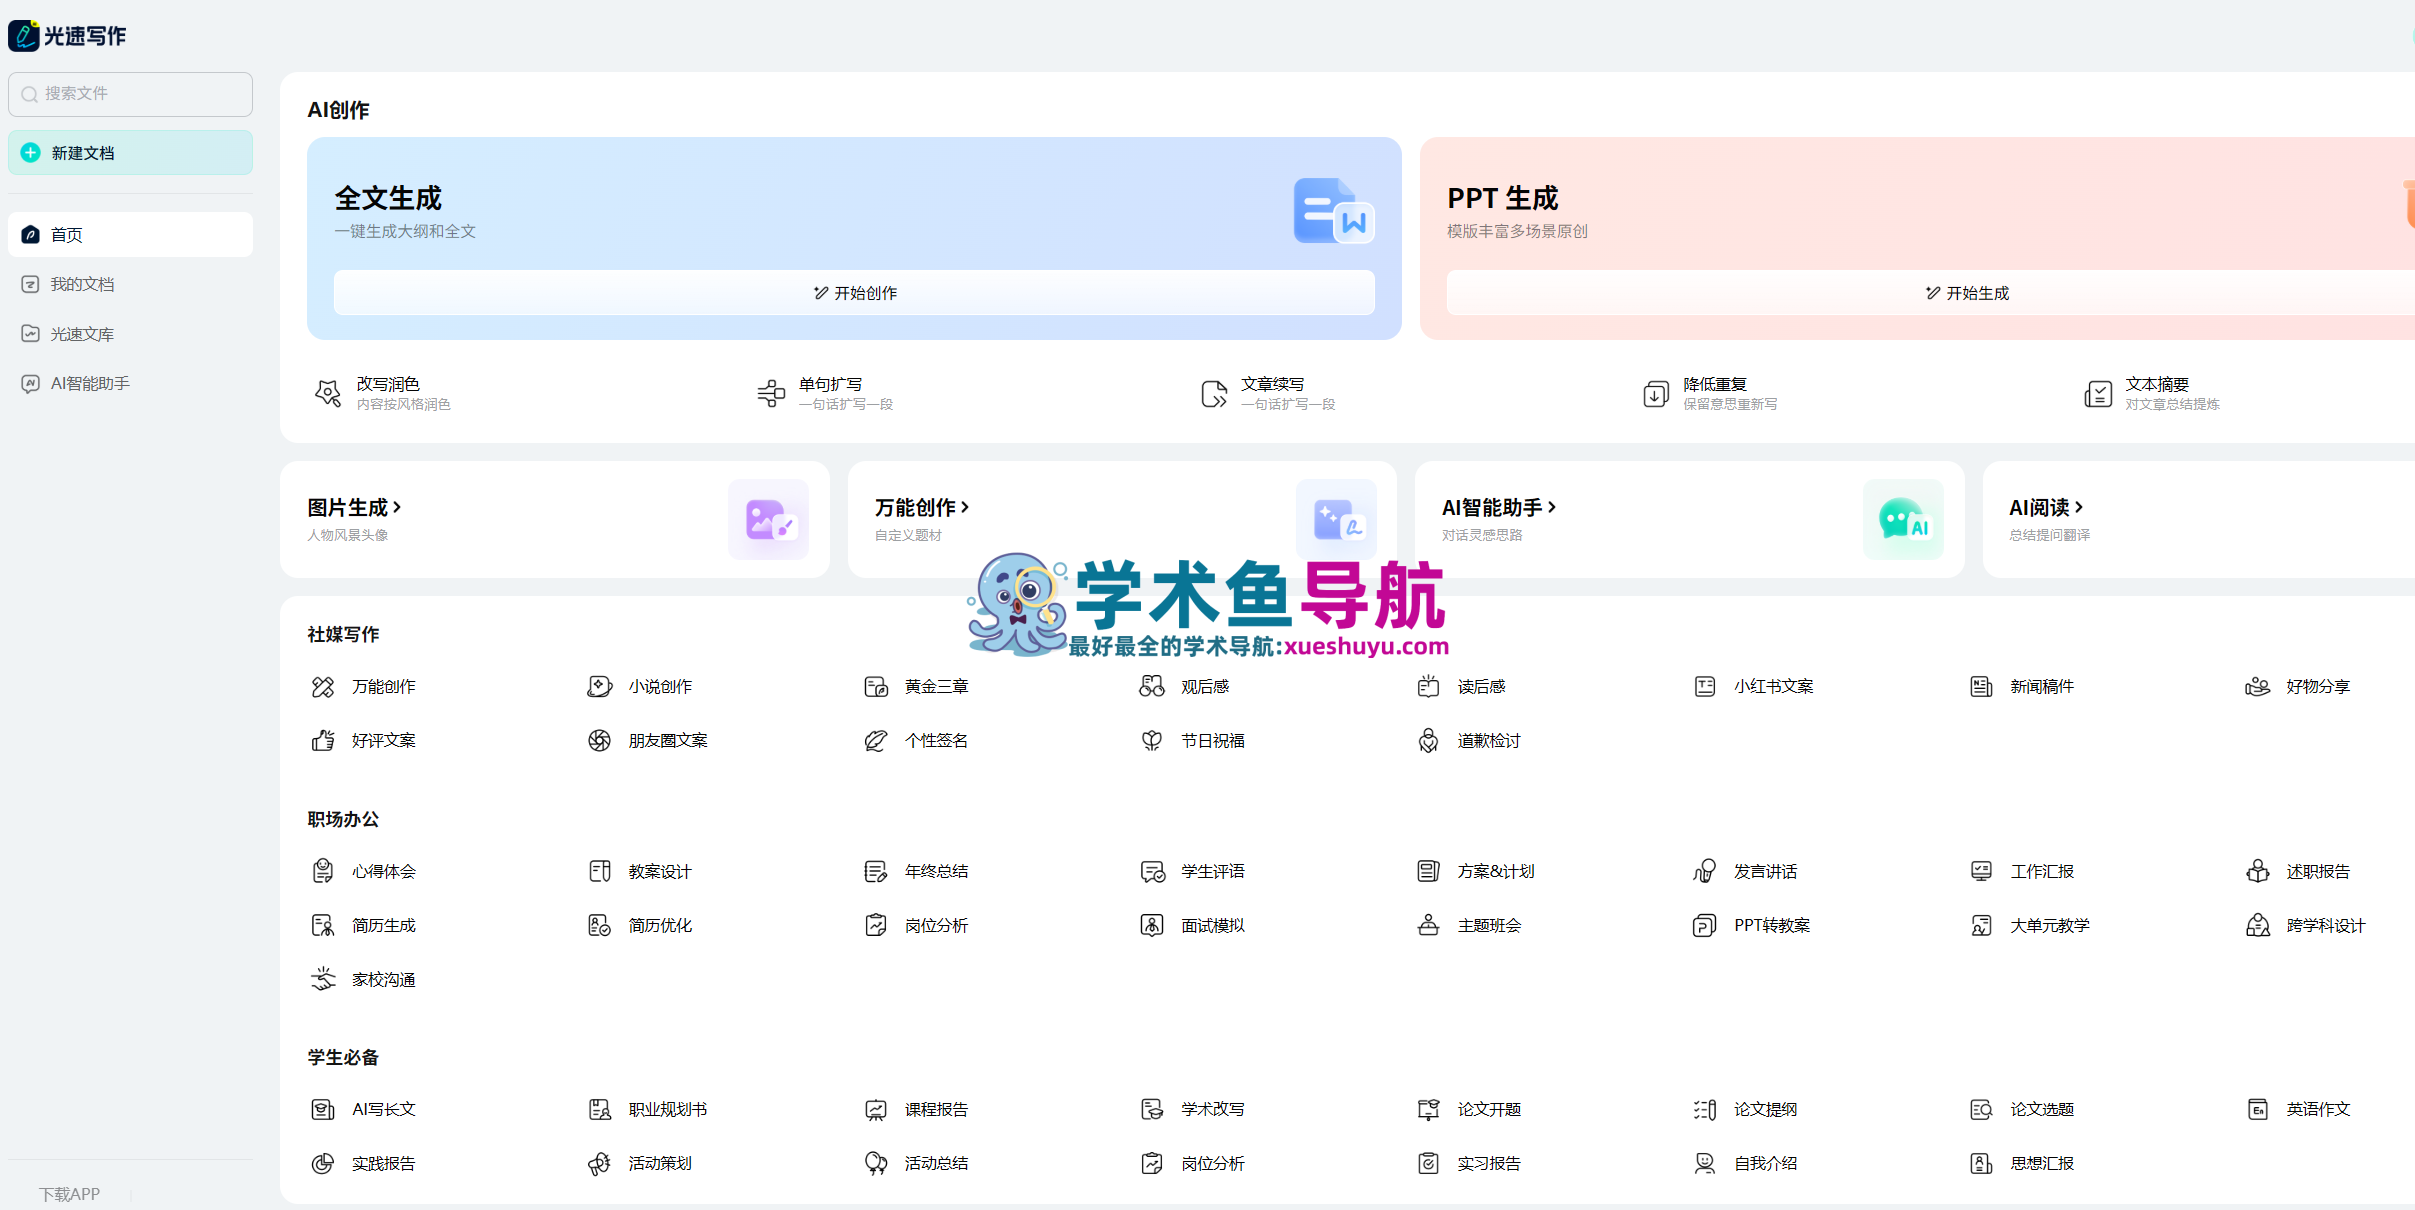Screen dimensions: 2415x1210
Task: Click the 个性签名 icon
Action: (x=876, y=740)
